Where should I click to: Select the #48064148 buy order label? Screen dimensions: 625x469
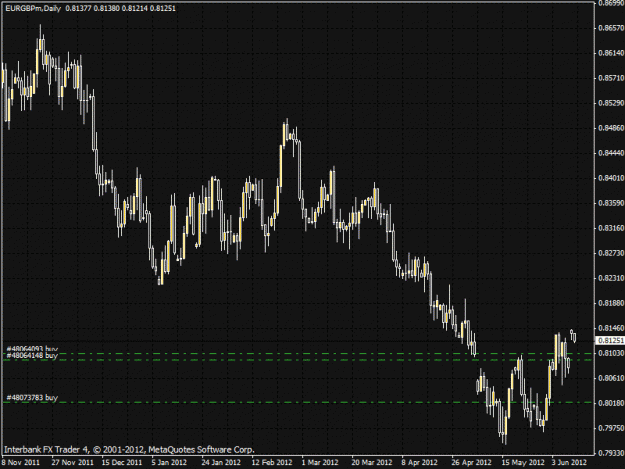point(32,355)
